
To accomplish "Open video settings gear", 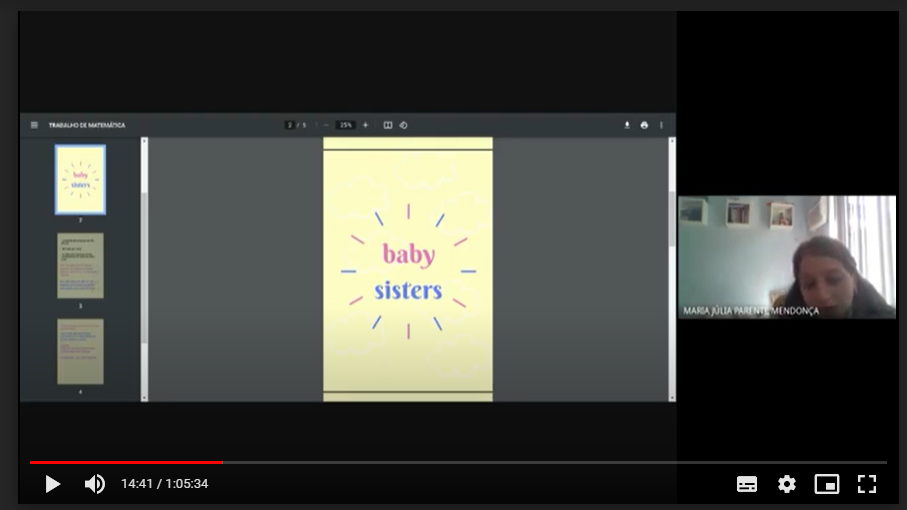I will point(787,484).
